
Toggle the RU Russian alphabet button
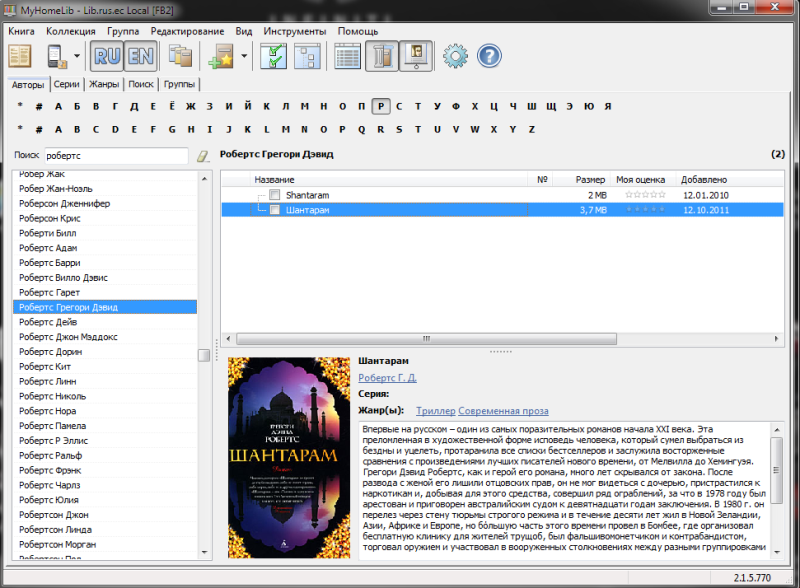(106, 56)
